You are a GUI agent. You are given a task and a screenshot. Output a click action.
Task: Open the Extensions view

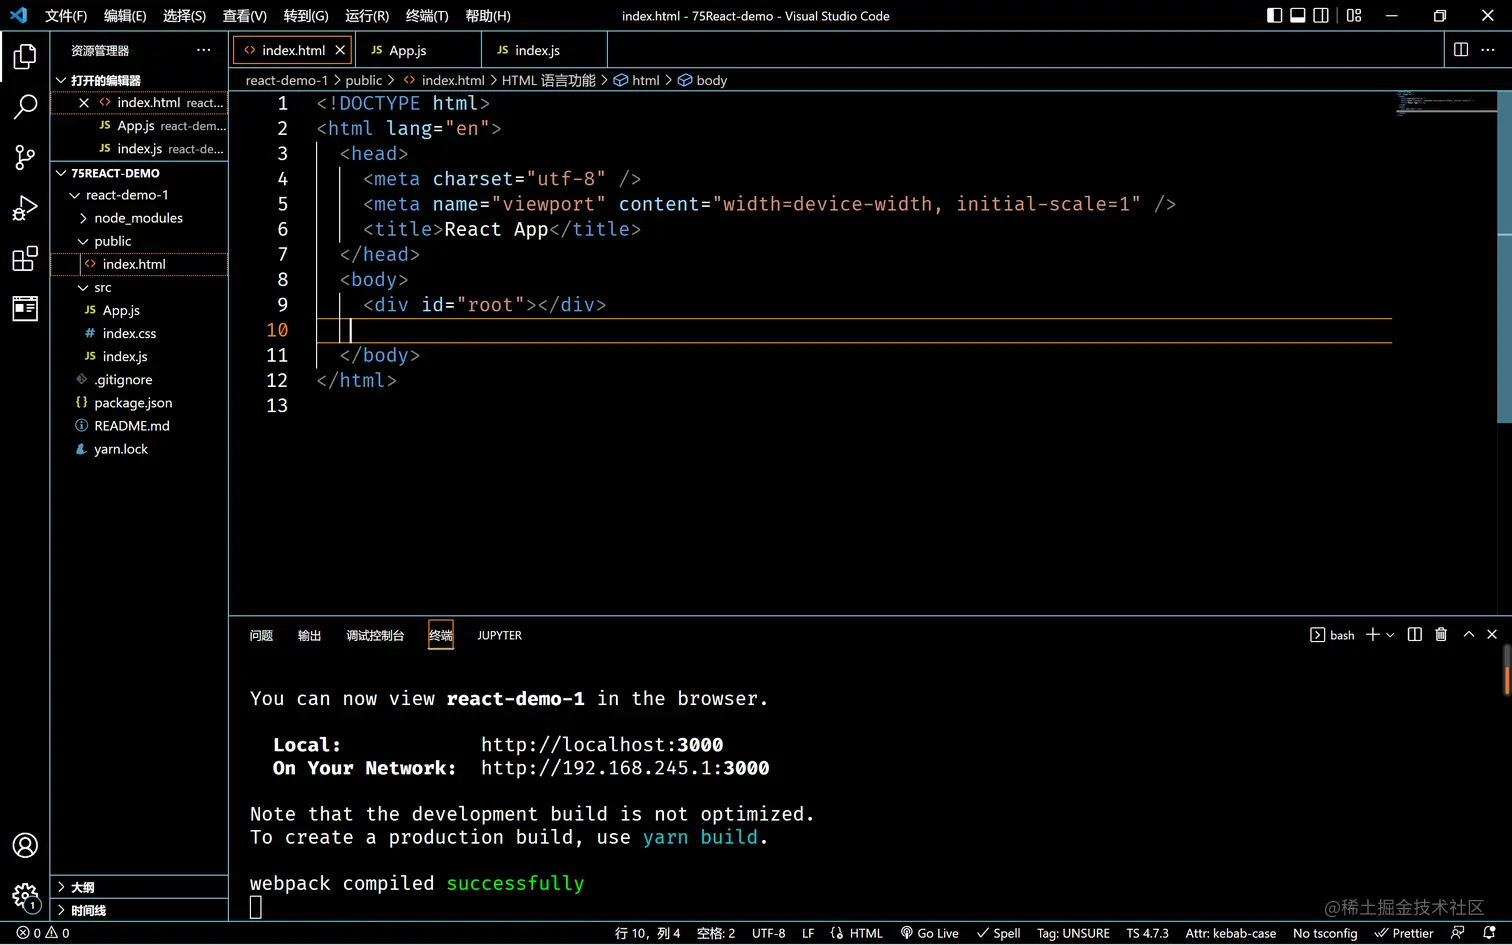(25, 259)
